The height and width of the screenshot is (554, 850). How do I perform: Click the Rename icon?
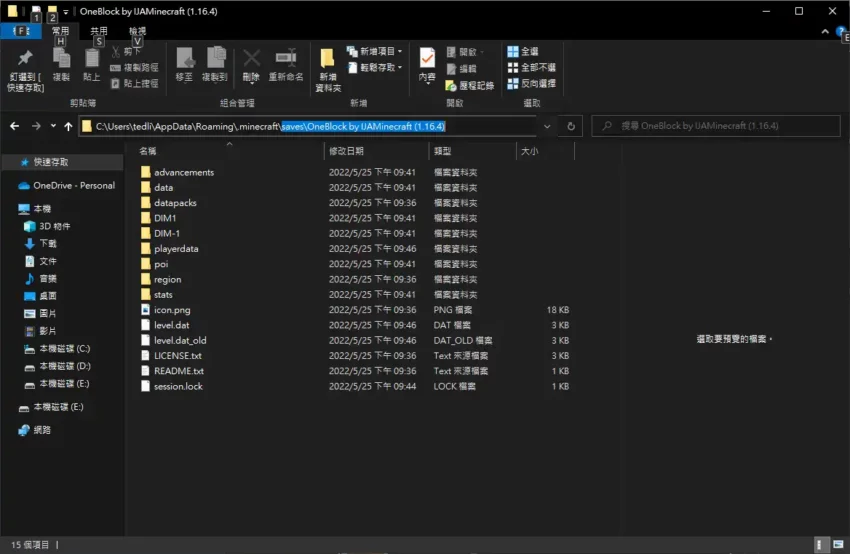(286, 57)
